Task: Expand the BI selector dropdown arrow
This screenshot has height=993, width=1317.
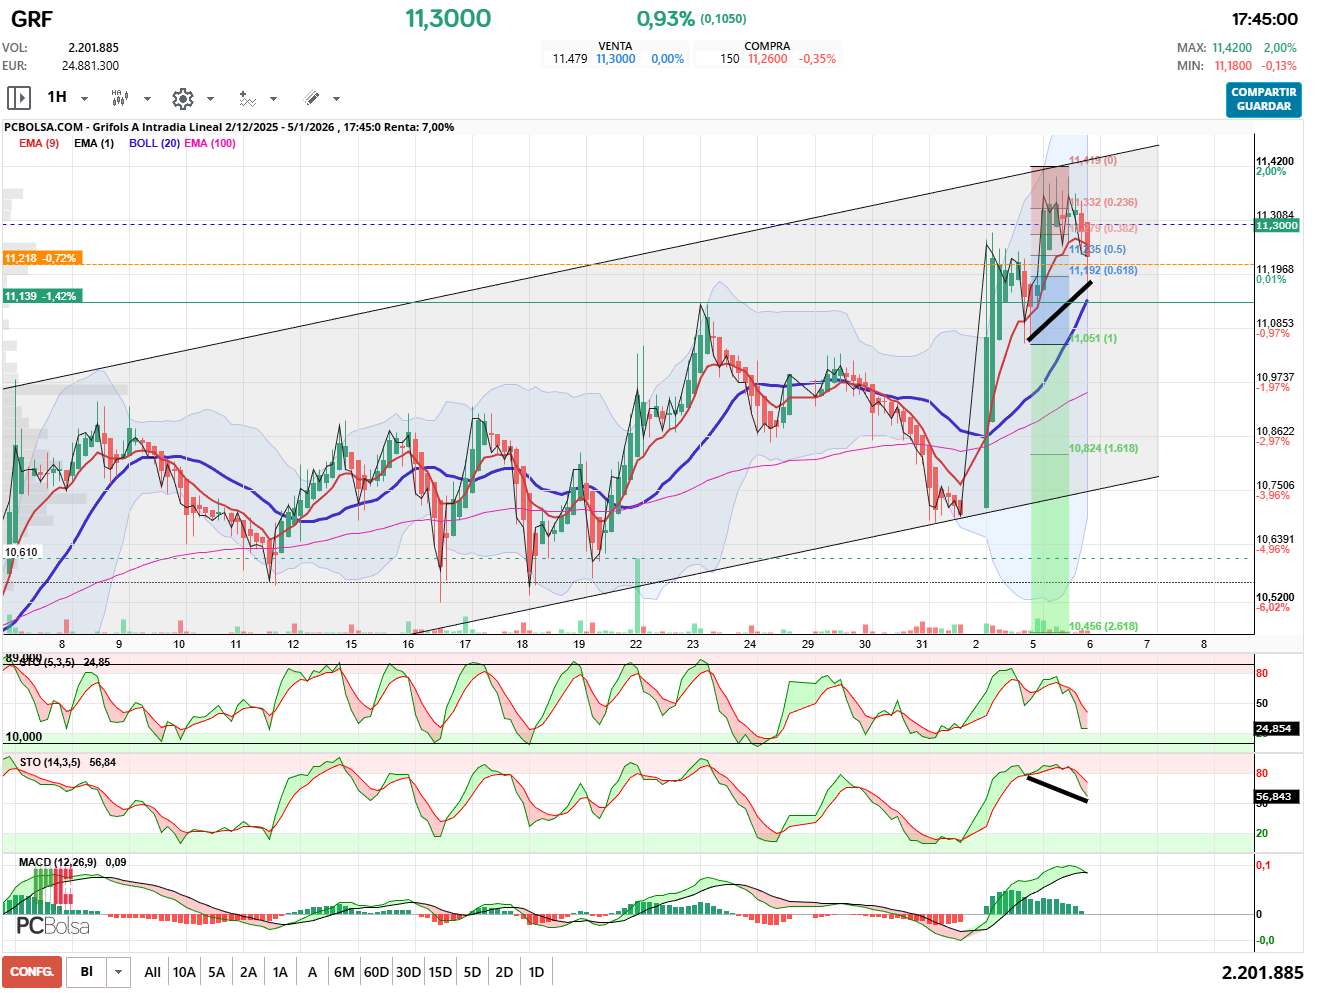Action: coord(119,972)
